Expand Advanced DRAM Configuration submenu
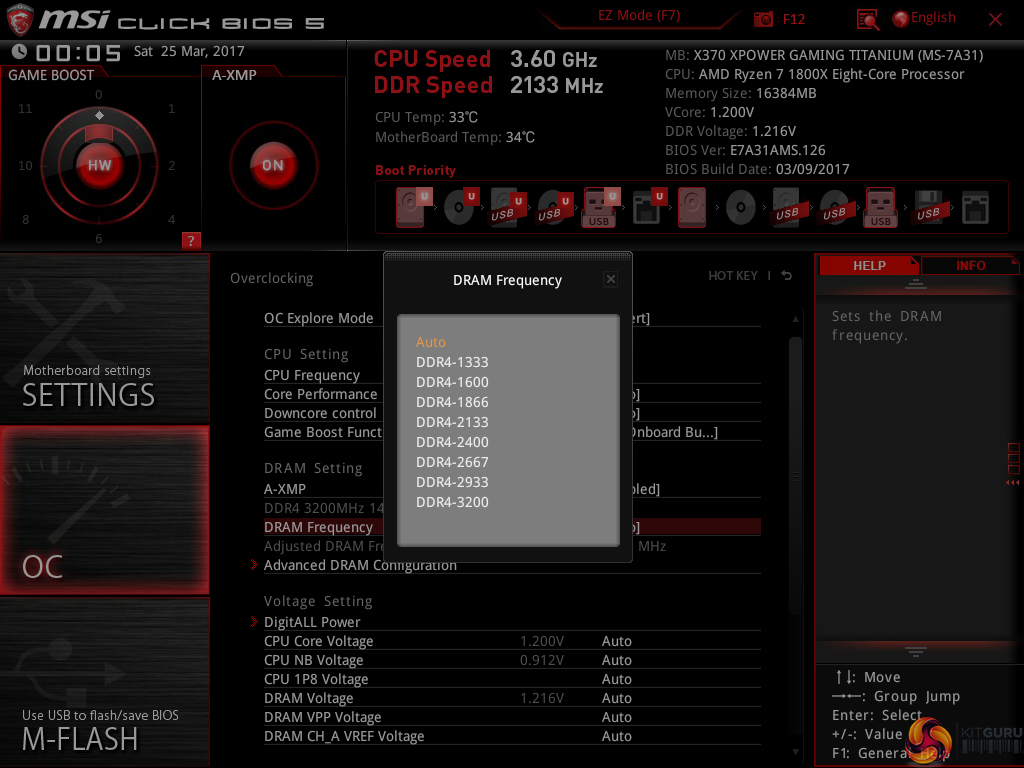This screenshot has height=768, width=1024. 360,566
